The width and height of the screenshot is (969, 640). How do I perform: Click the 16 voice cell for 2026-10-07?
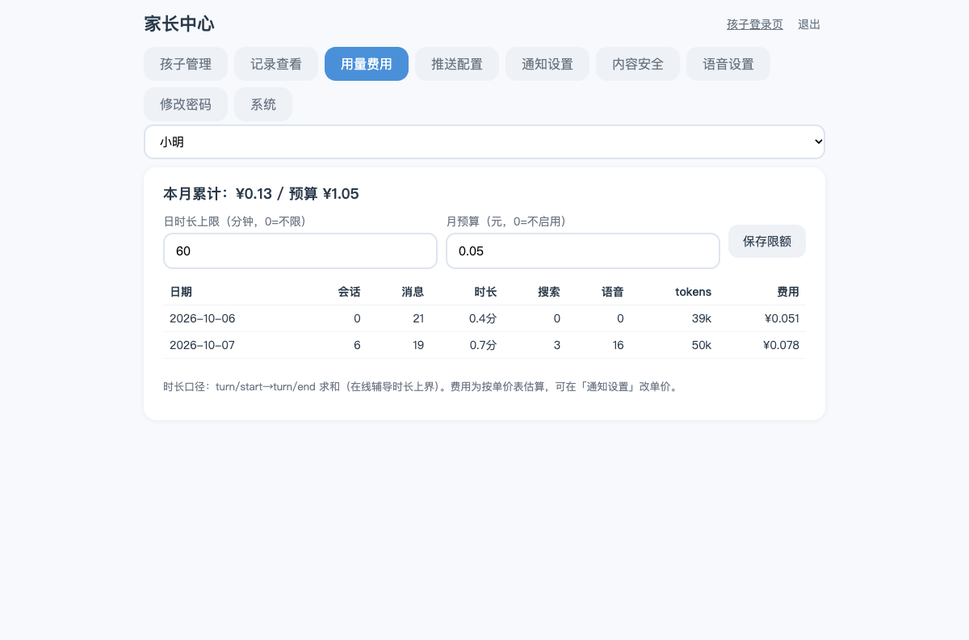tap(618, 345)
